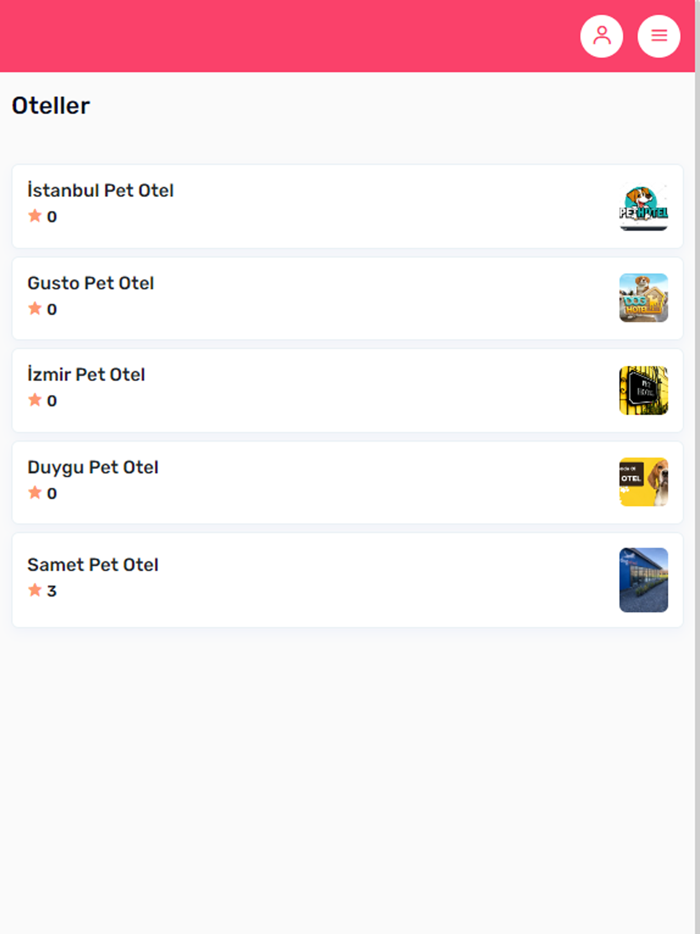Open Samet Pet Otel building thumbnail
700x934 pixels.
pos(643,580)
